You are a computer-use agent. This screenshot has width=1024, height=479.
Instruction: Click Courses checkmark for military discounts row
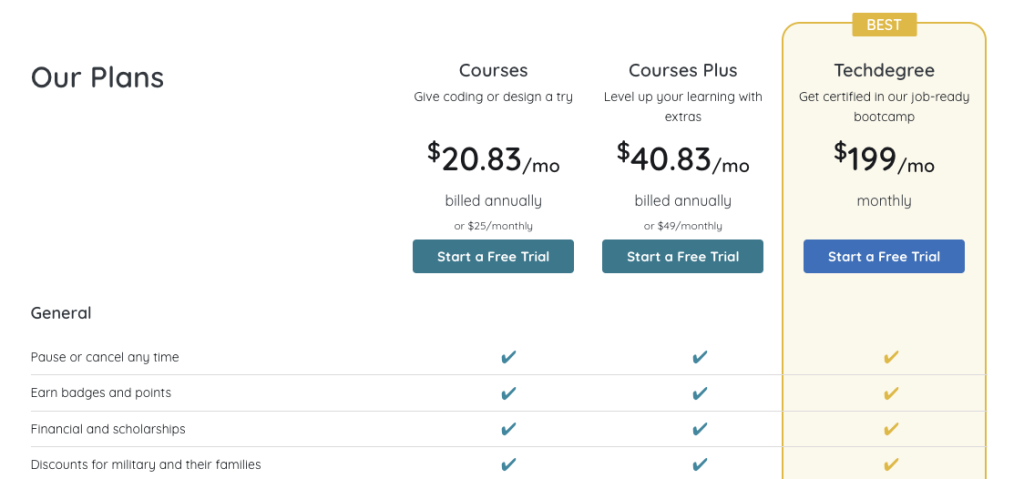pos(508,465)
